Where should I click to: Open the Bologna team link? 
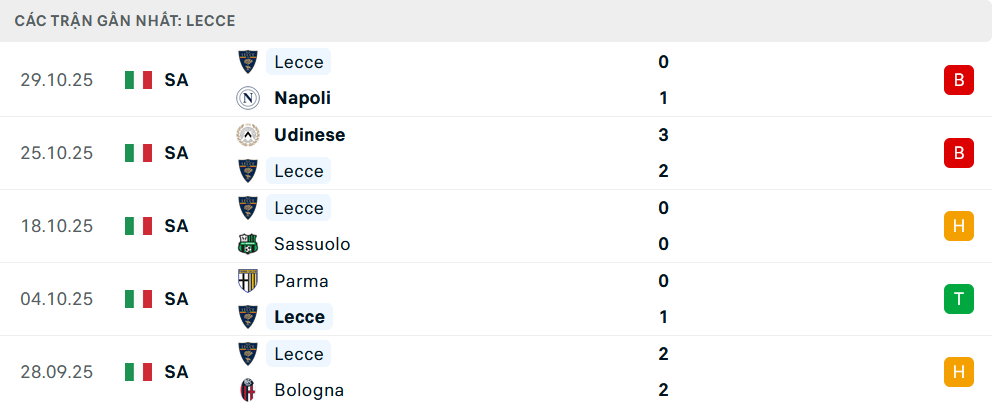click(309, 390)
